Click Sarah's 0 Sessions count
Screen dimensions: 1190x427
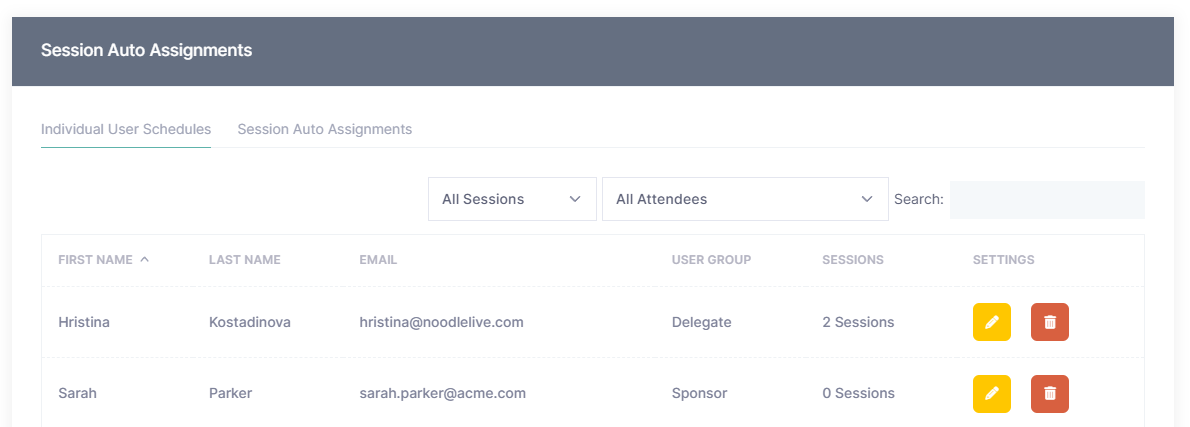pyautogui.click(x=858, y=394)
